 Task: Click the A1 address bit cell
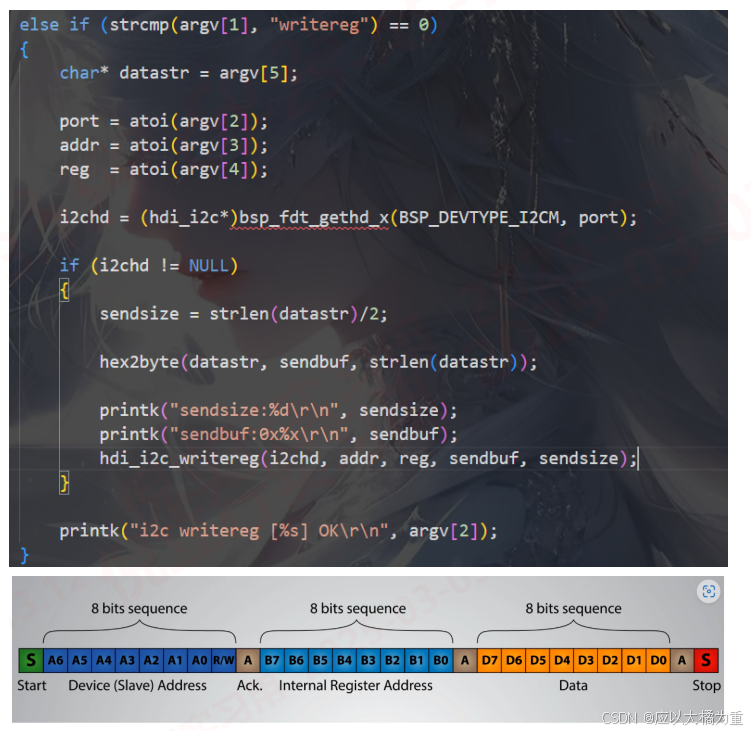click(175, 660)
